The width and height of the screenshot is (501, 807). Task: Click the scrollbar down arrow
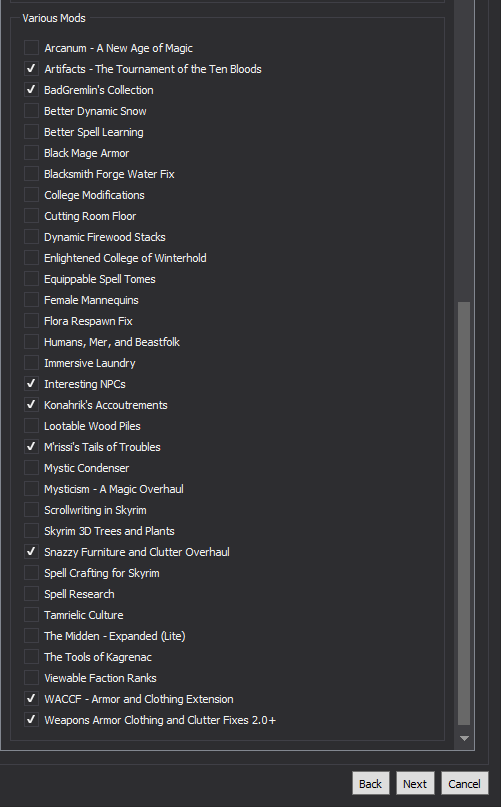464,738
